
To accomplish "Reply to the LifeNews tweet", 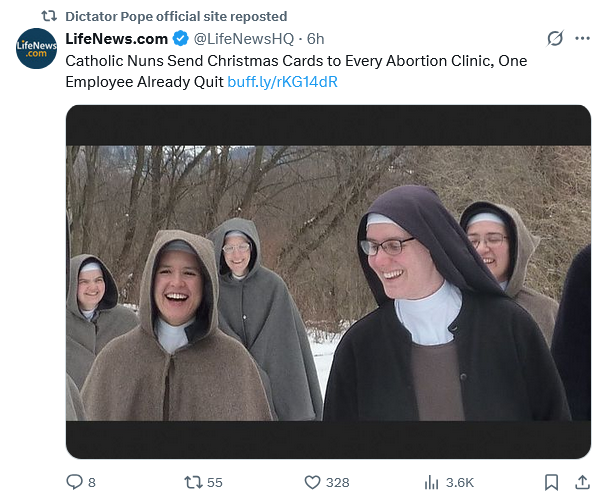I will click(74, 482).
